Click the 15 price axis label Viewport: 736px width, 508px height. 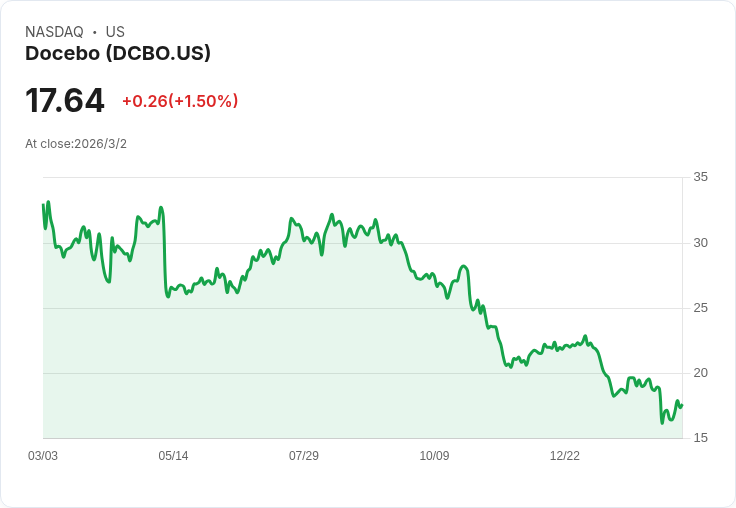tap(701, 438)
